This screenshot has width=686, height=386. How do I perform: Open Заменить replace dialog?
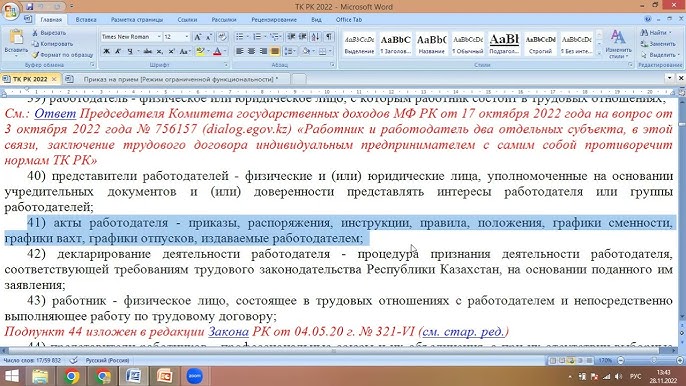pos(658,44)
